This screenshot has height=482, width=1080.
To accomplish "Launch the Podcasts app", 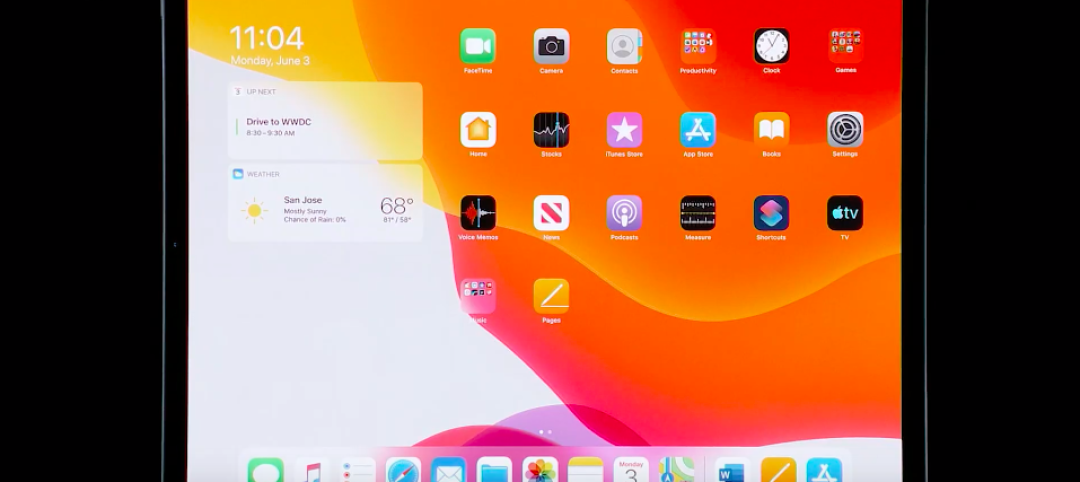I will (624, 213).
